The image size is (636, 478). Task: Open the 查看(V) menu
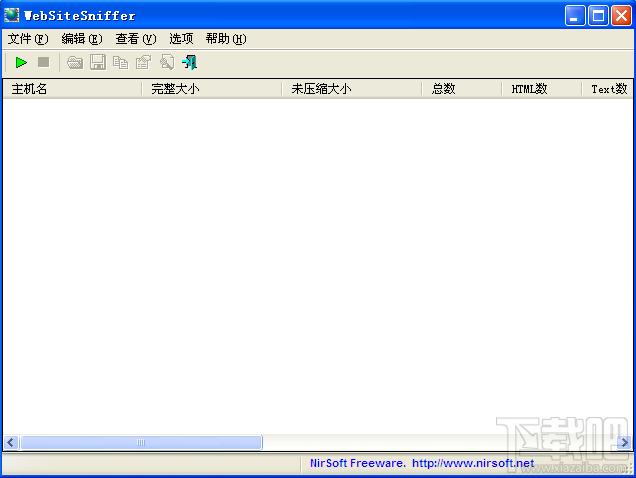pos(135,39)
